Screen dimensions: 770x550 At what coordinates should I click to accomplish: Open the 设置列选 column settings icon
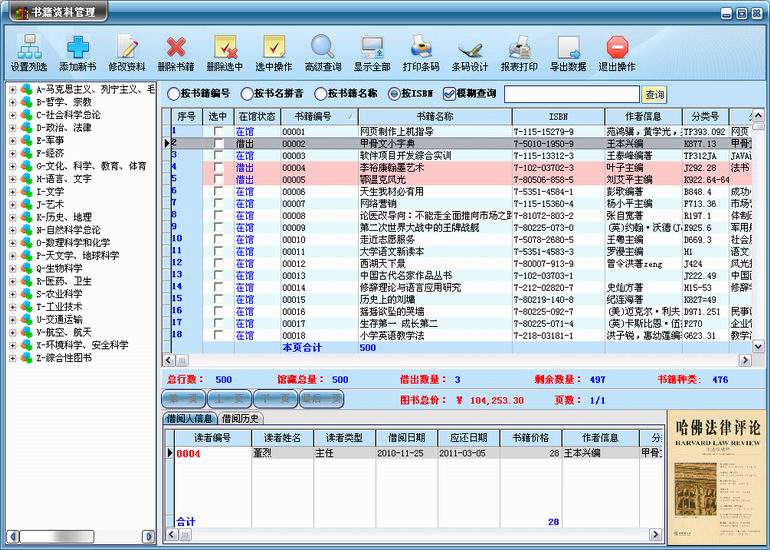point(29,47)
